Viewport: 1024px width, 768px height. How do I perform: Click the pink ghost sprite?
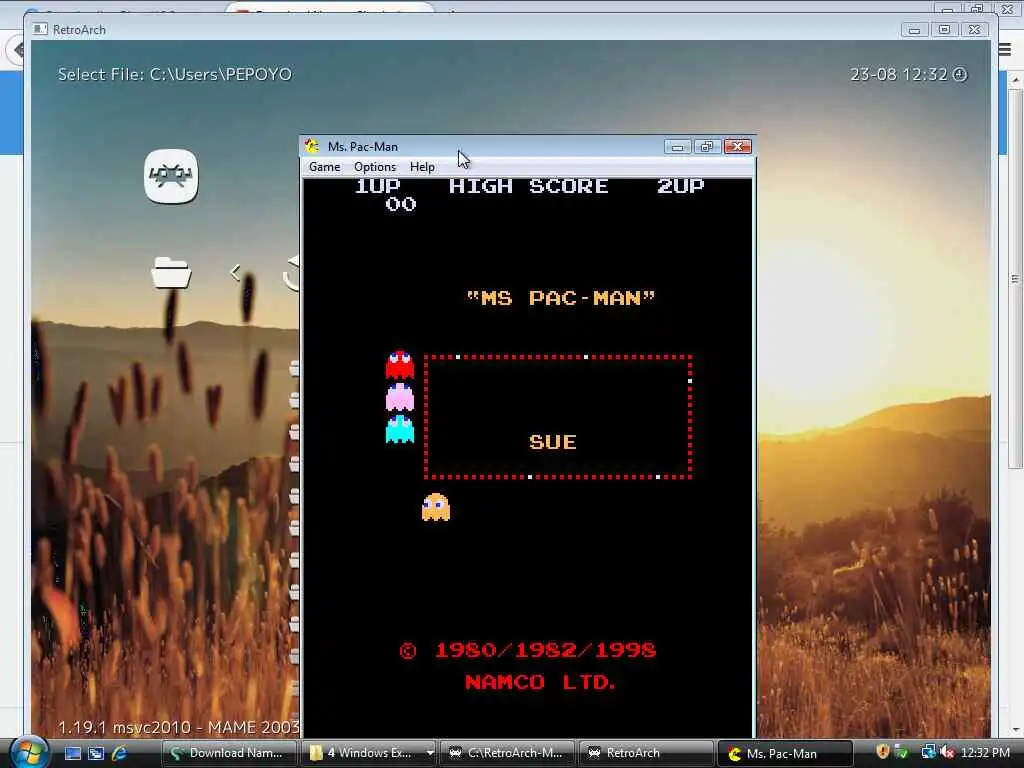pos(400,397)
